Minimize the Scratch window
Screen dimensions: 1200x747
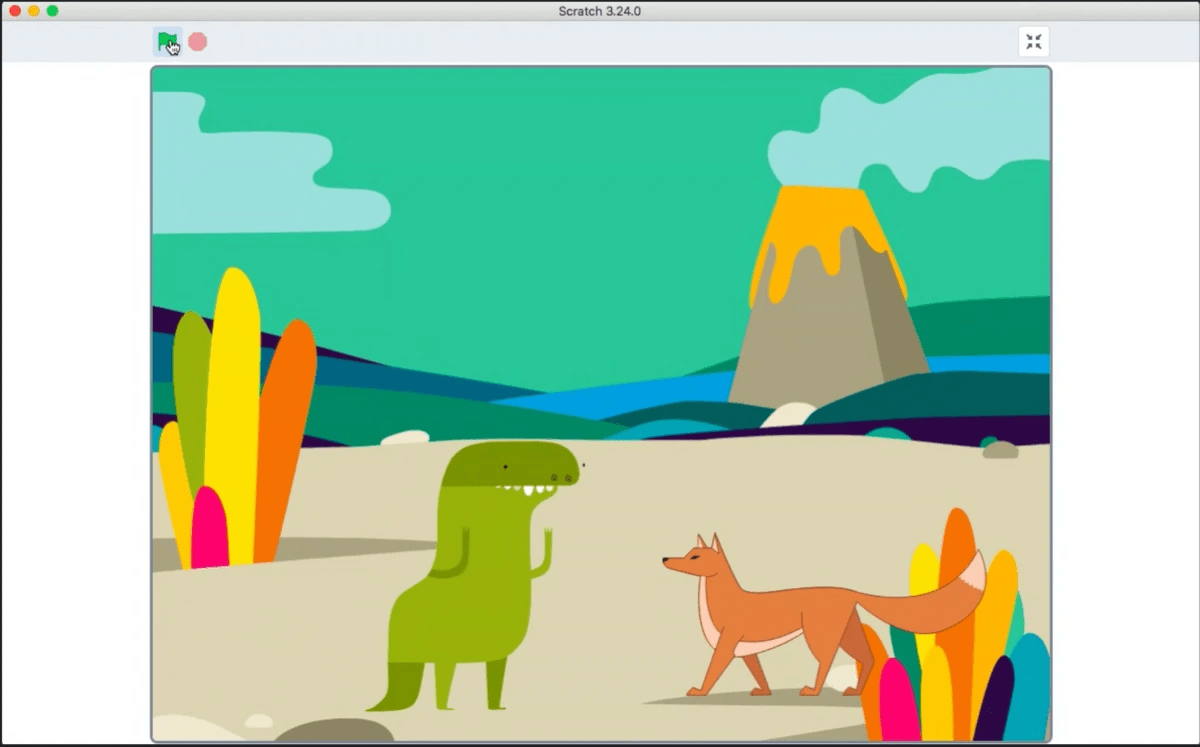point(34,11)
